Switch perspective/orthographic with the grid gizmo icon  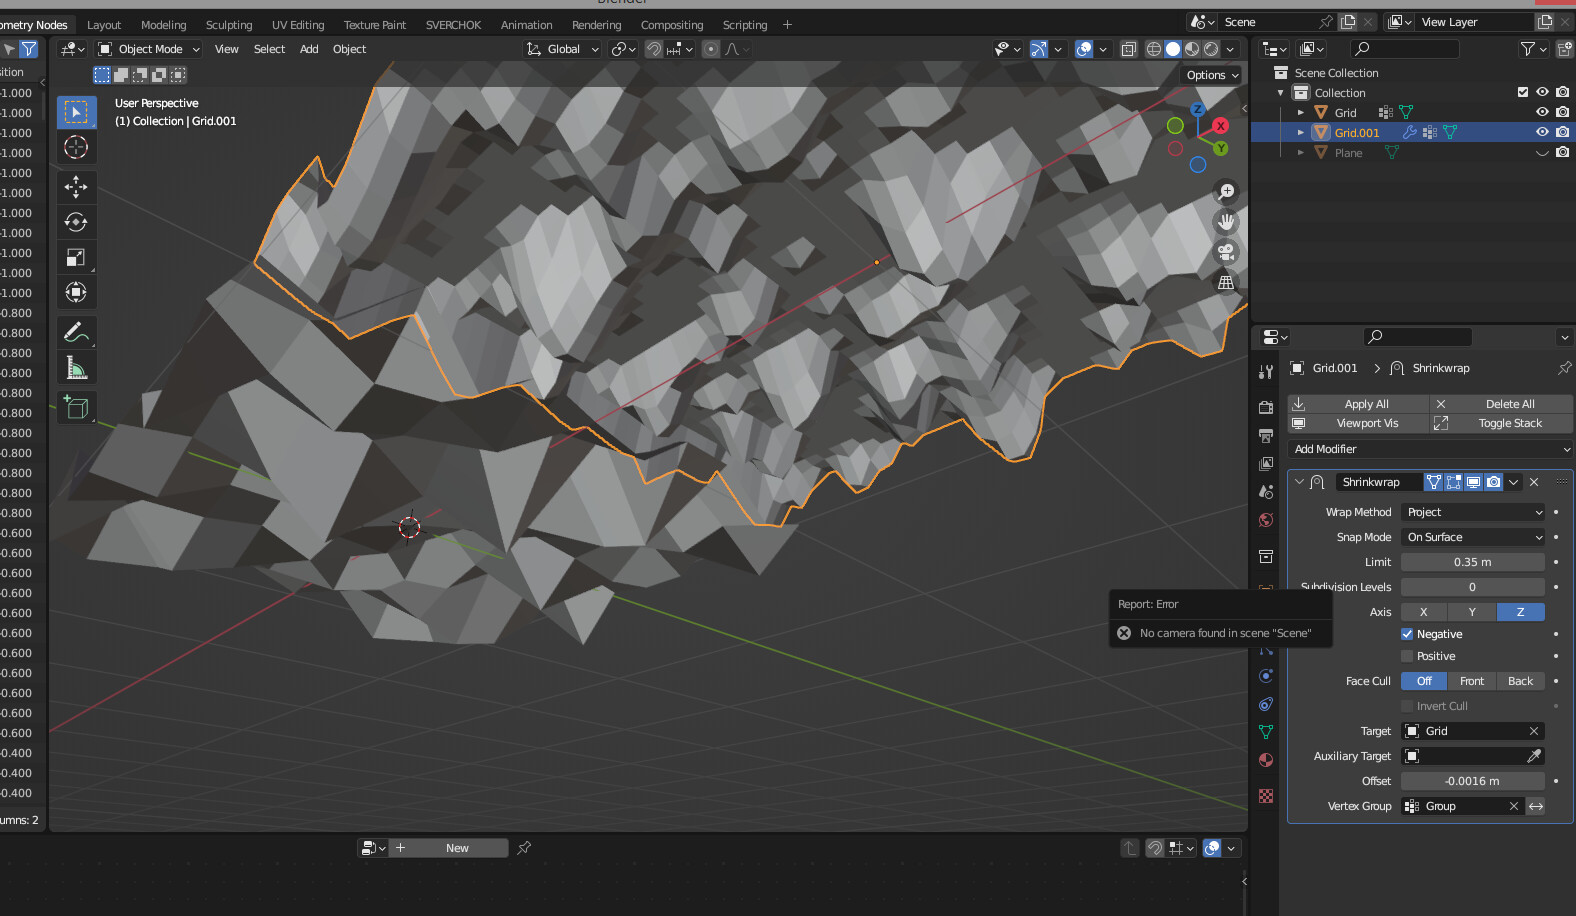click(1226, 283)
